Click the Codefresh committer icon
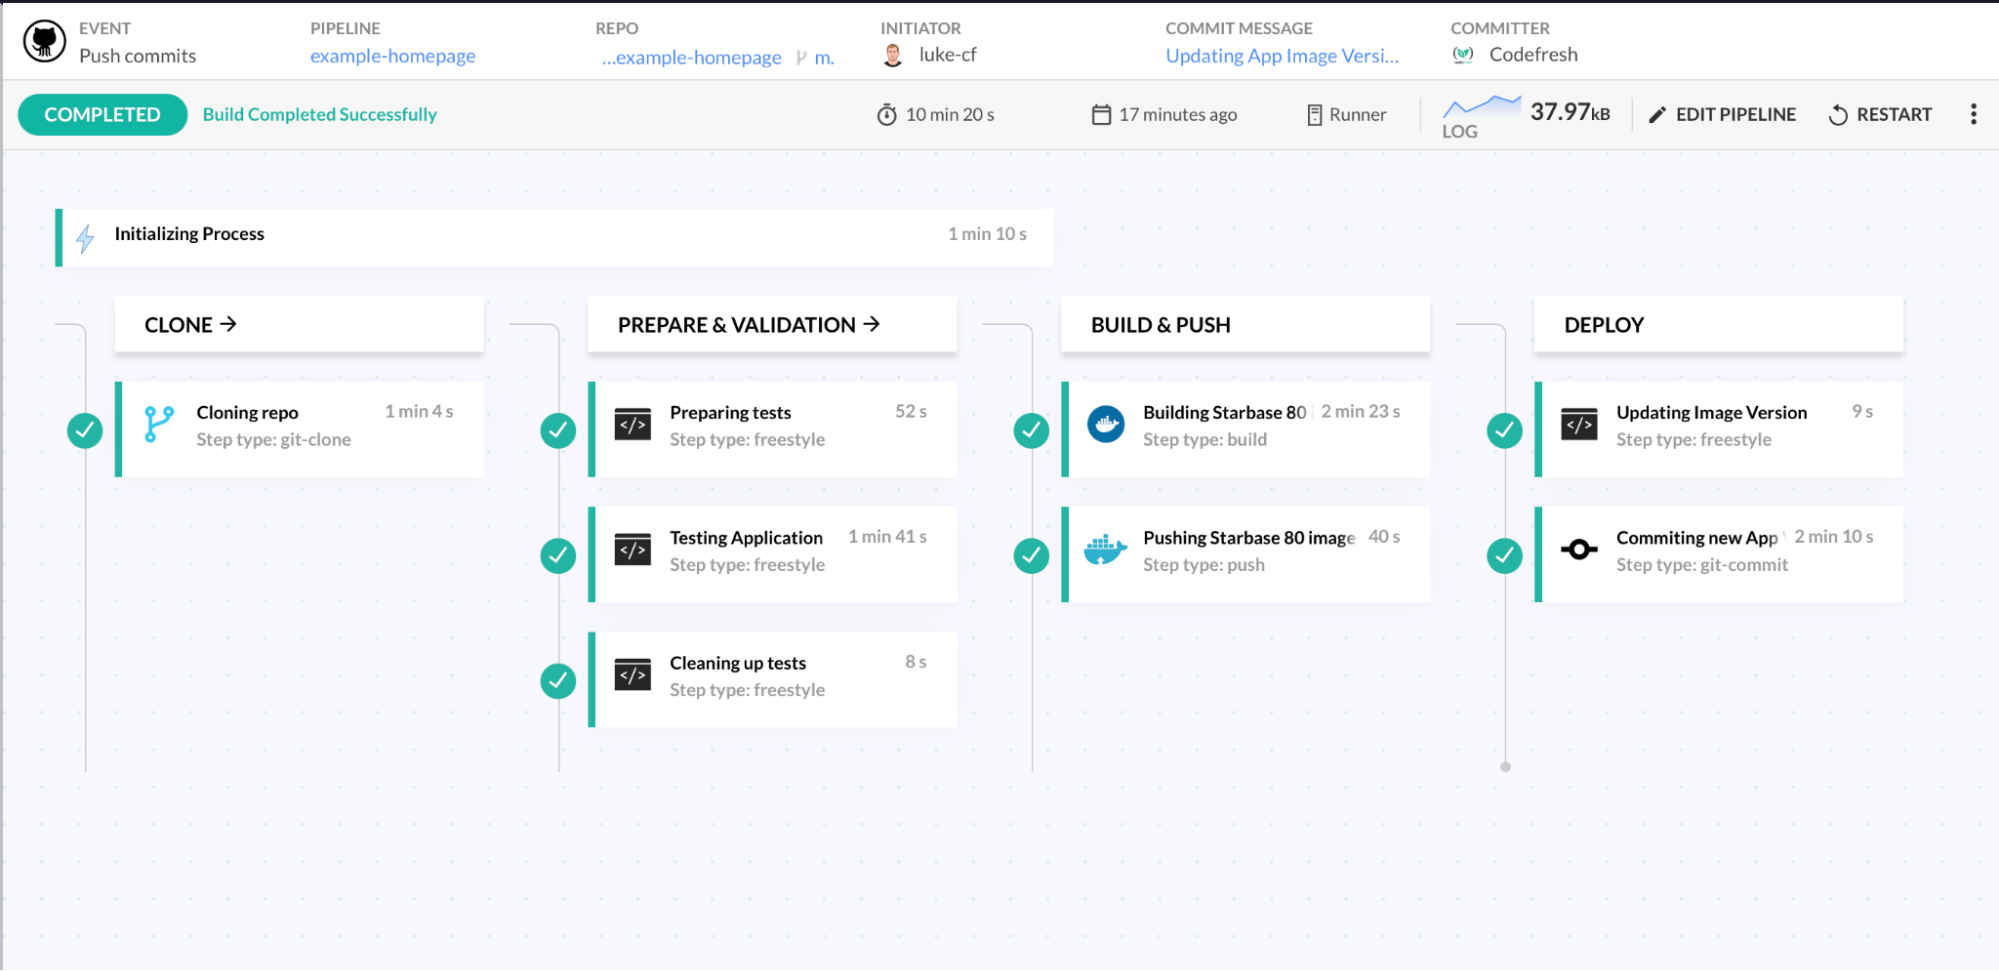This screenshot has width=1999, height=971. pos(1463,55)
